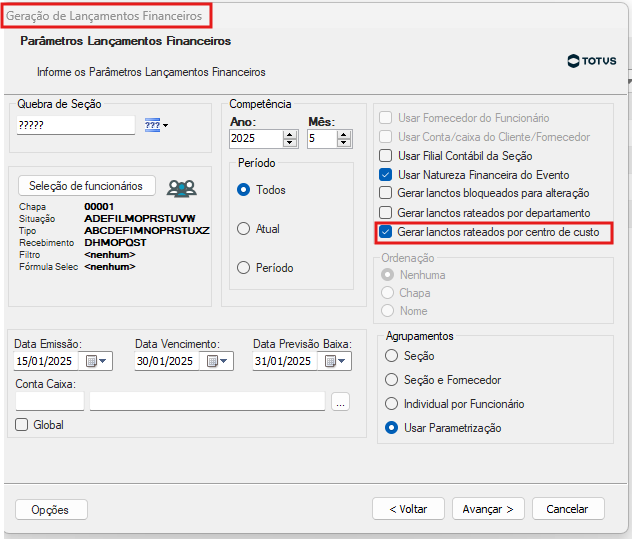This screenshot has height=539, width=632.
Task: Uncheck Usar Natureza Financeira do Evento
Action: pyautogui.click(x=386, y=174)
